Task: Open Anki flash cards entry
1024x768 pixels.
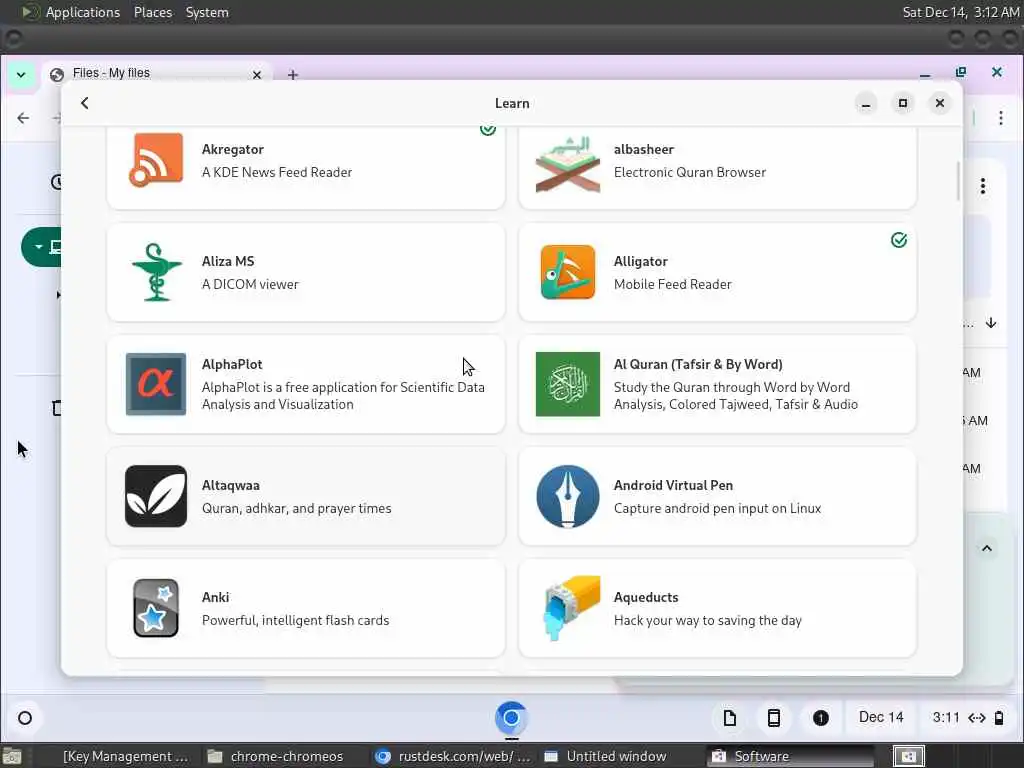Action: [306, 608]
